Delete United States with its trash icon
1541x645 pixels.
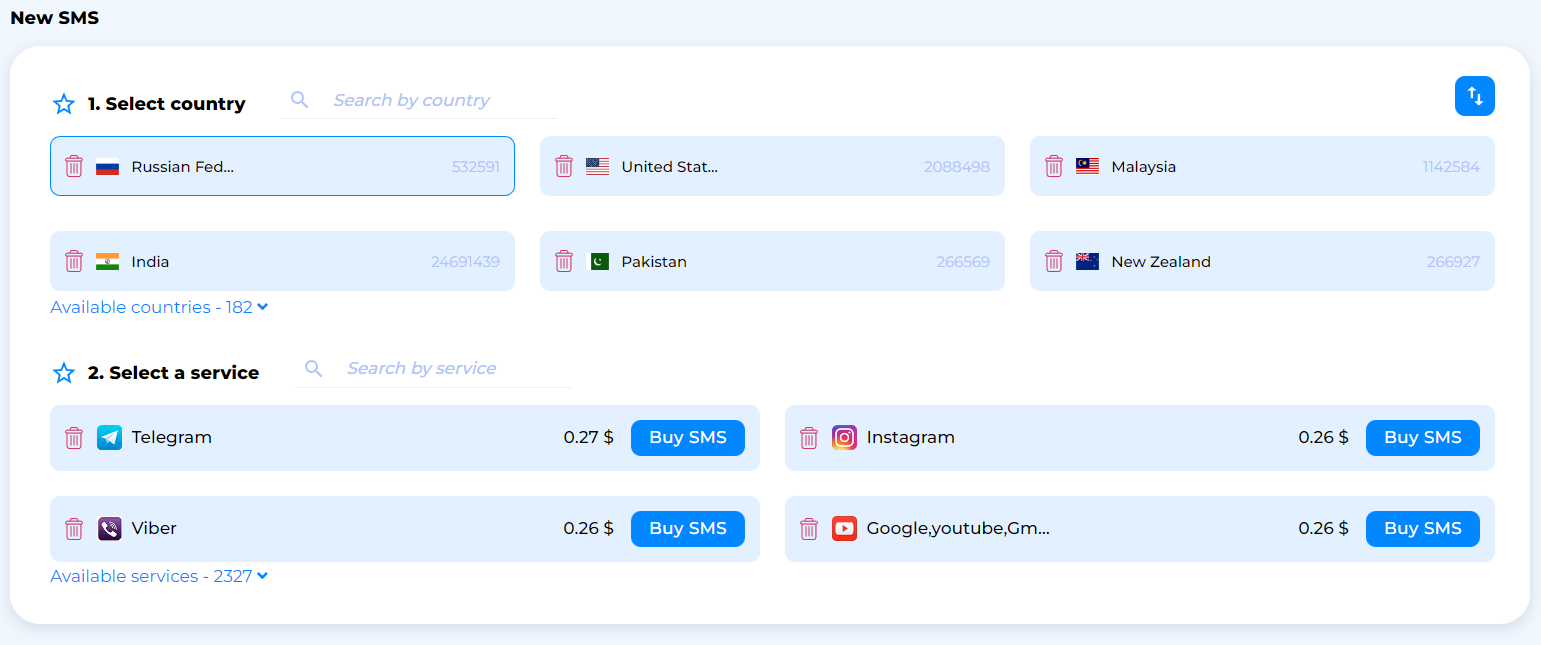[564, 166]
